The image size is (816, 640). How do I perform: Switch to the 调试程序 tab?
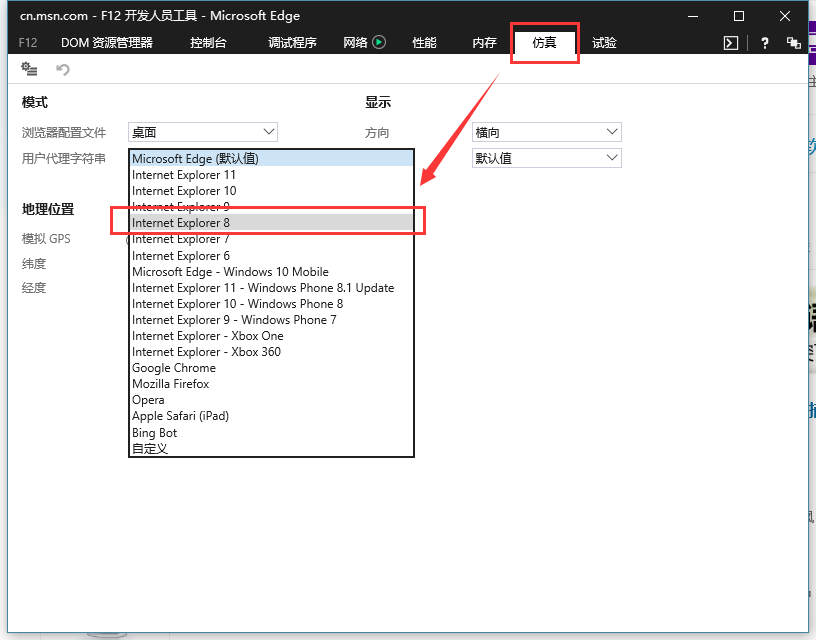(x=292, y=43)
